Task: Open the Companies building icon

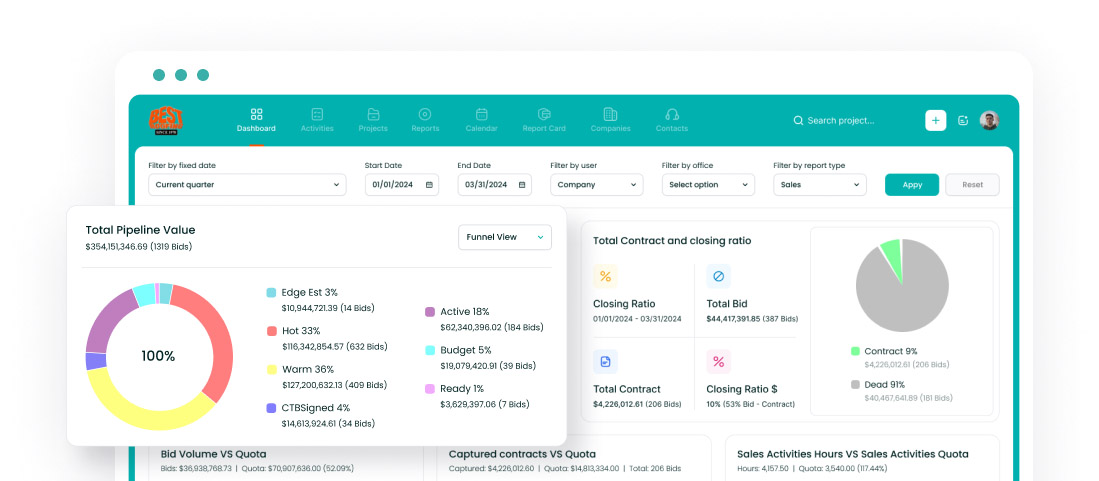Action: point(610,114)
